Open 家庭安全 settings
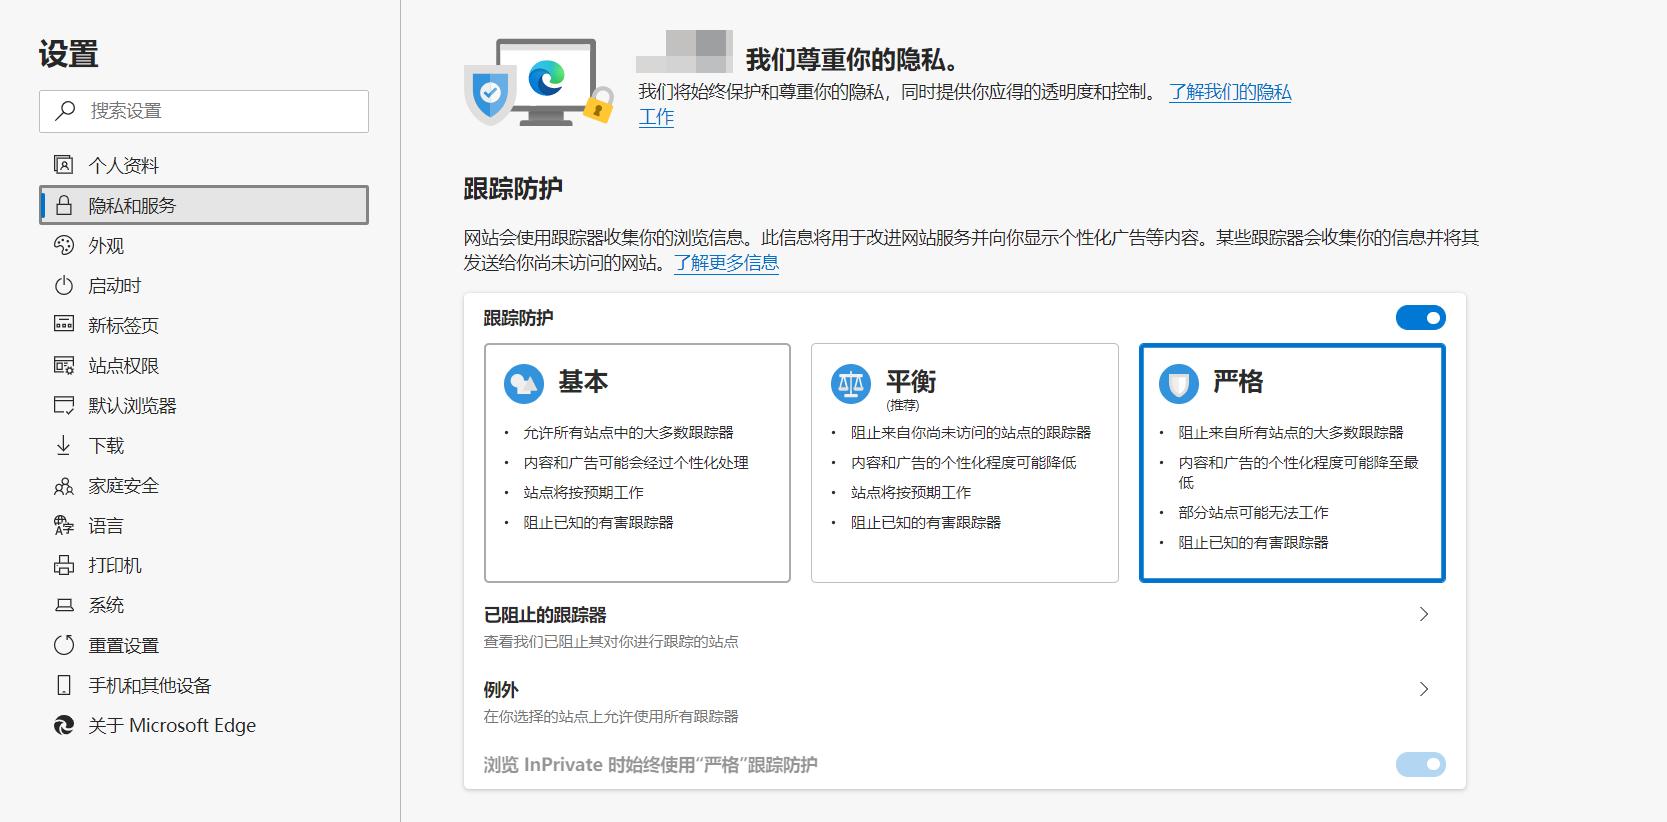The width and height of the screenshot is (1667, 822). (204, 485)
